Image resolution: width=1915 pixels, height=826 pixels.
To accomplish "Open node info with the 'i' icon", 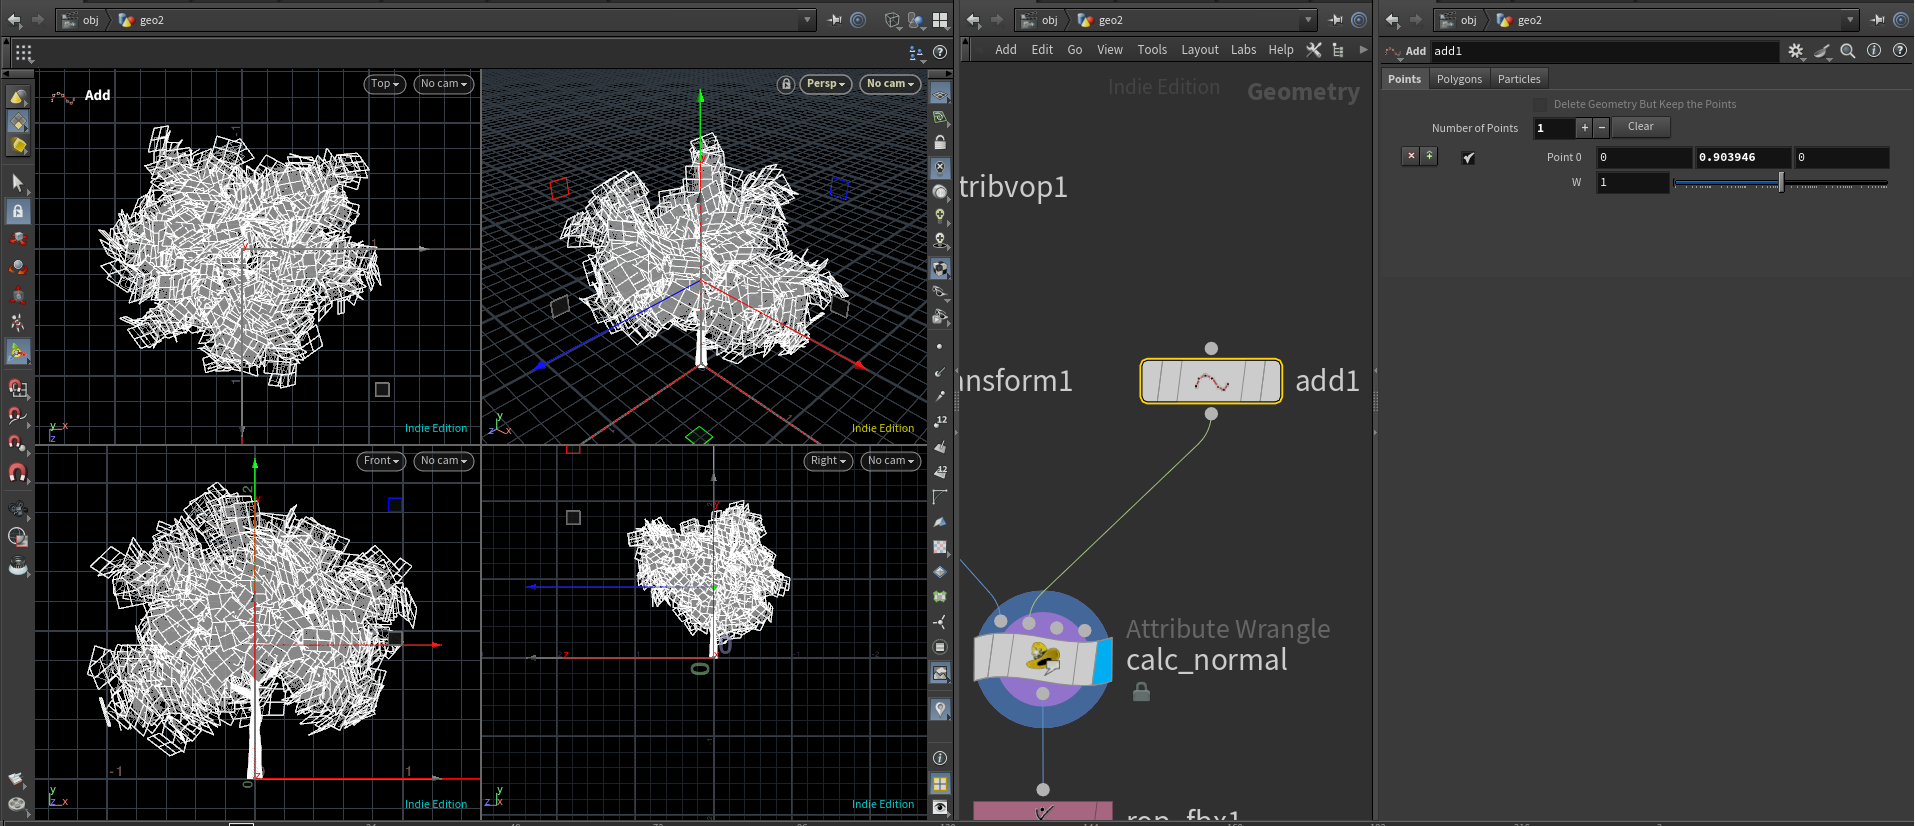I will tap(1874, 51).
